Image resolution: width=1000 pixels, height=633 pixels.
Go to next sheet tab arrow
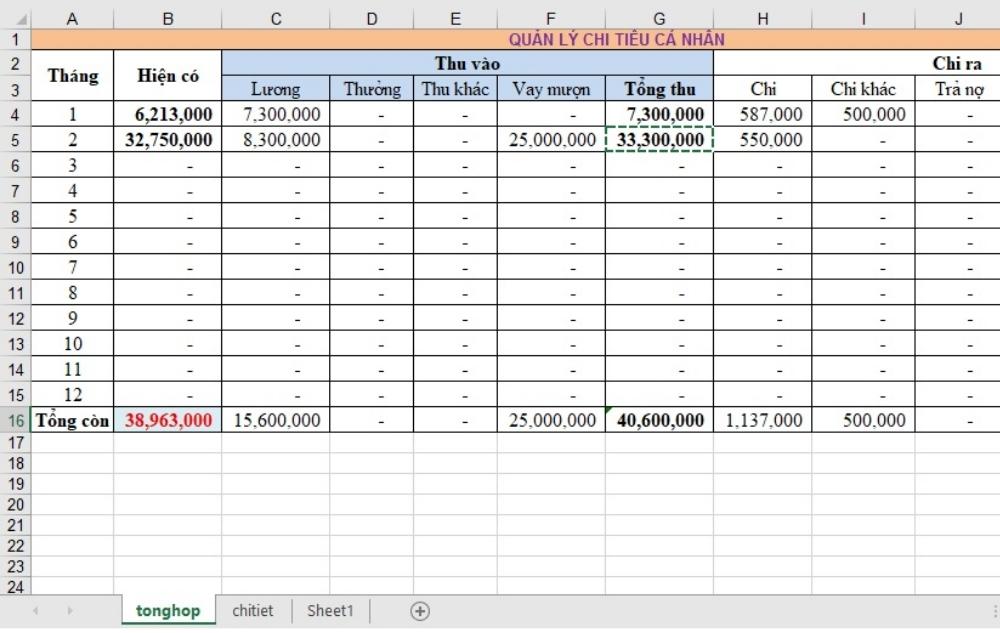pyautogui.click(x=70, y=611)
